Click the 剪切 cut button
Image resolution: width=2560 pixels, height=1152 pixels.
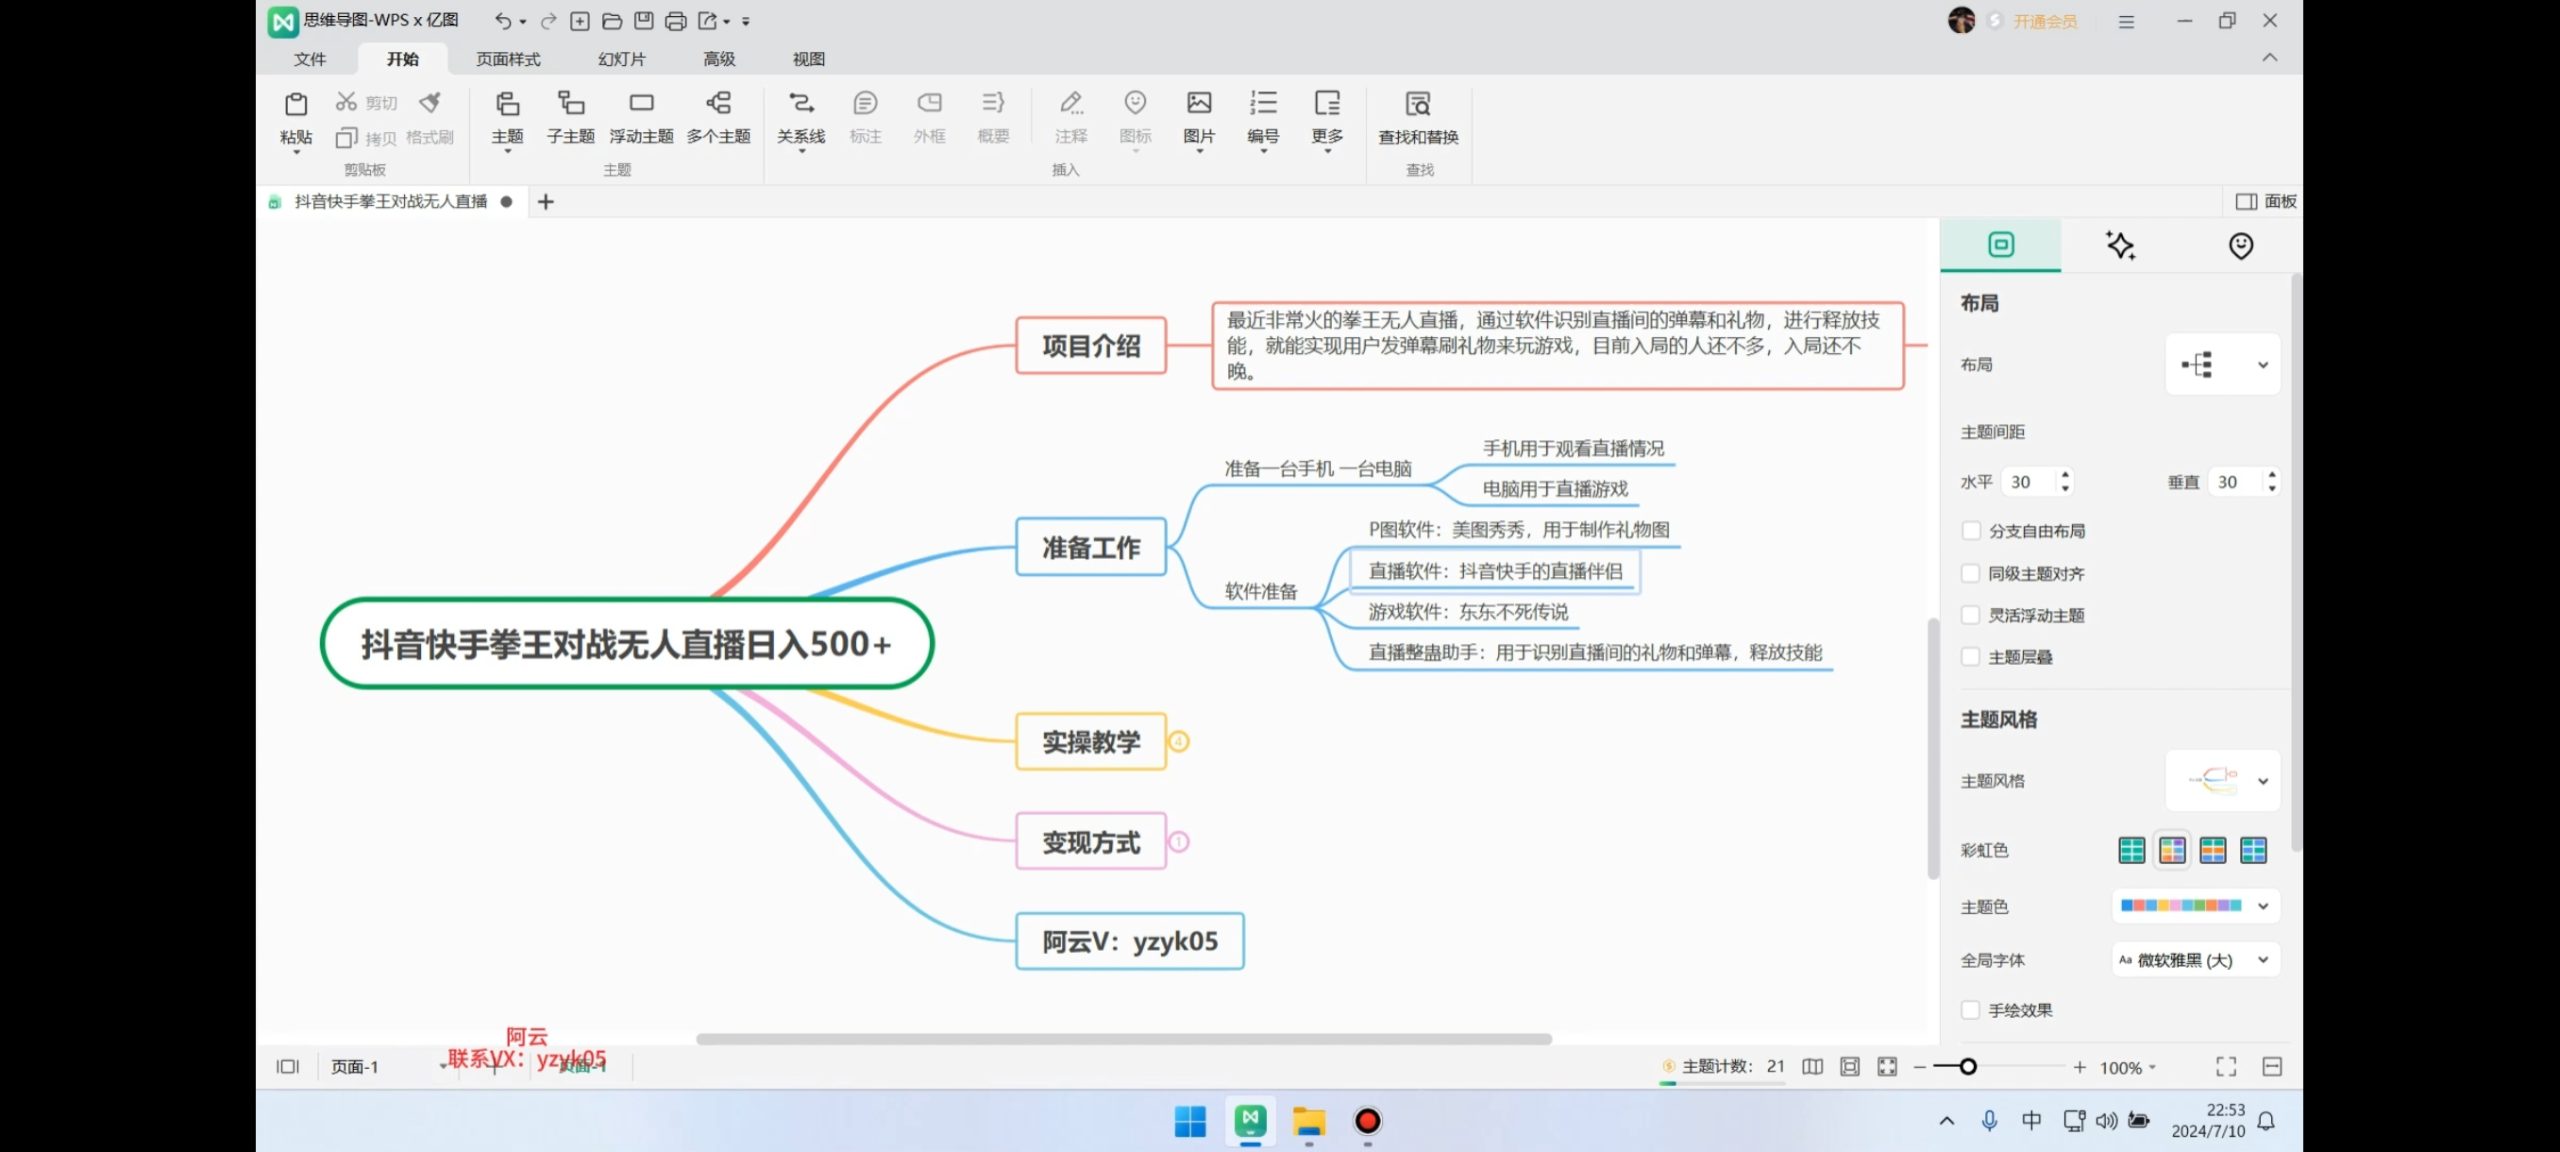tap(367, 102)
